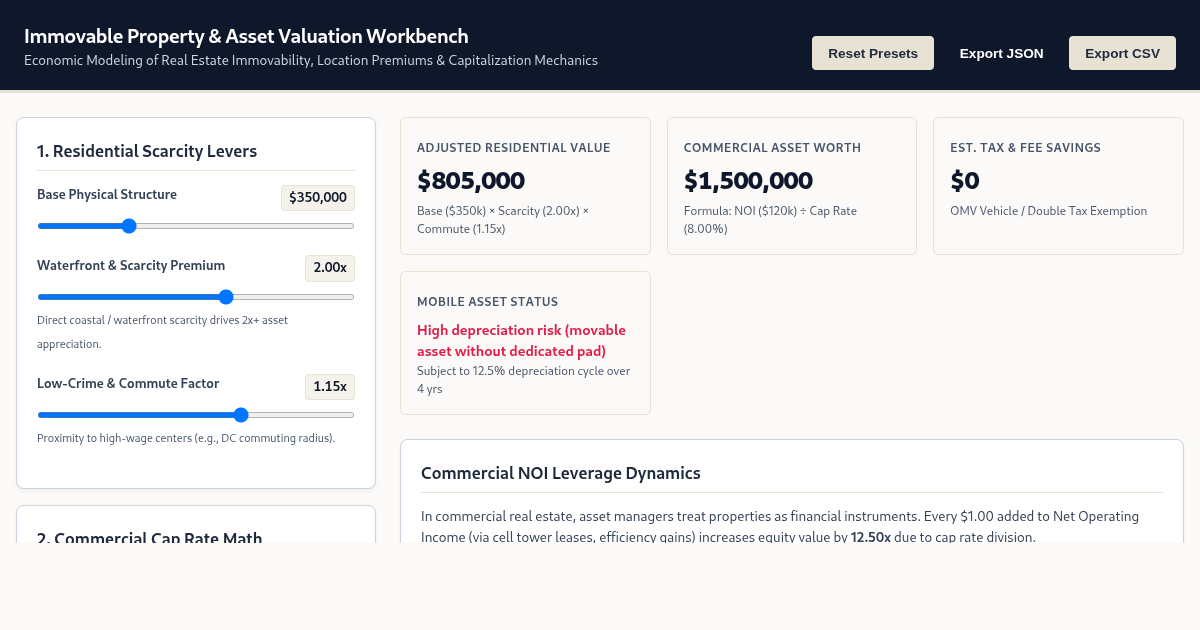Adjust the Base Physical Structure slider
Viewport: 1200px width, 630px height.
[x=196, y=226]
